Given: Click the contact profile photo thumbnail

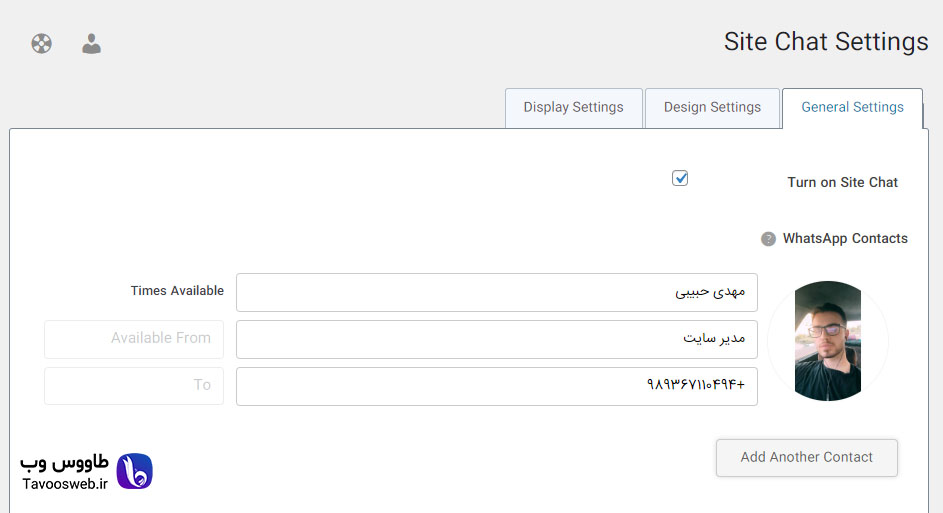Looking at the screenshot, I should pos(828,341).
